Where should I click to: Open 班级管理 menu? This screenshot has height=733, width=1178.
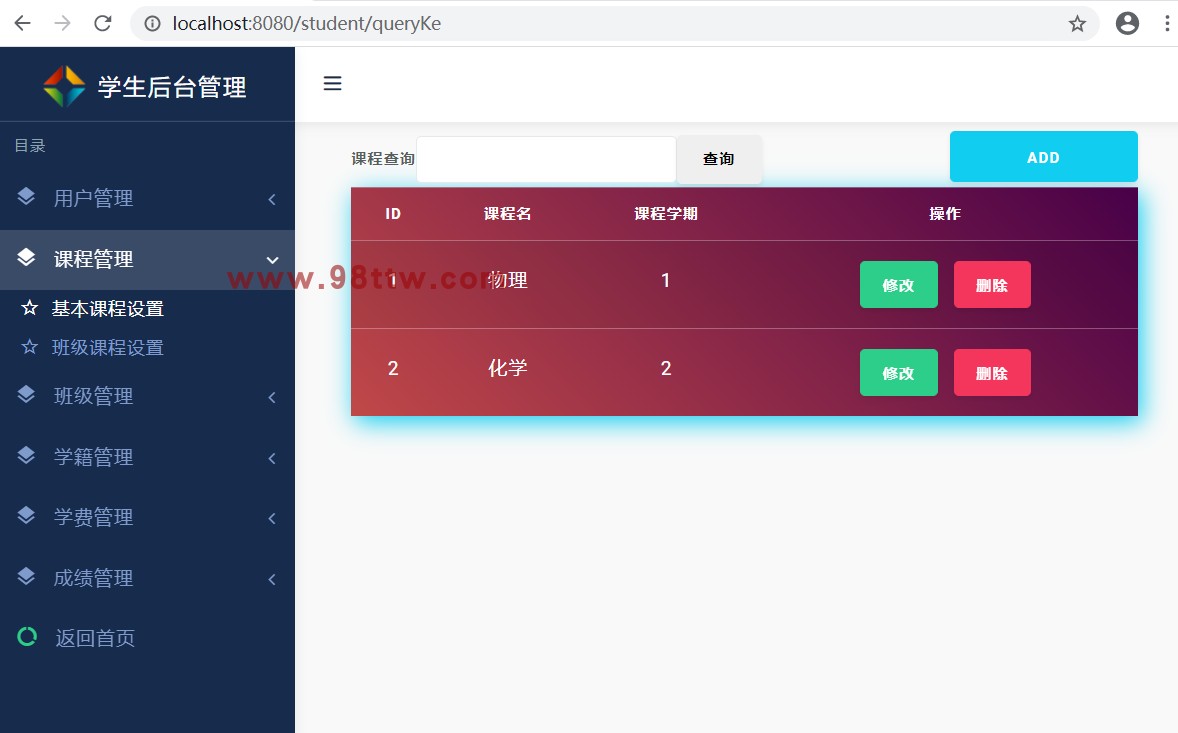147,396
